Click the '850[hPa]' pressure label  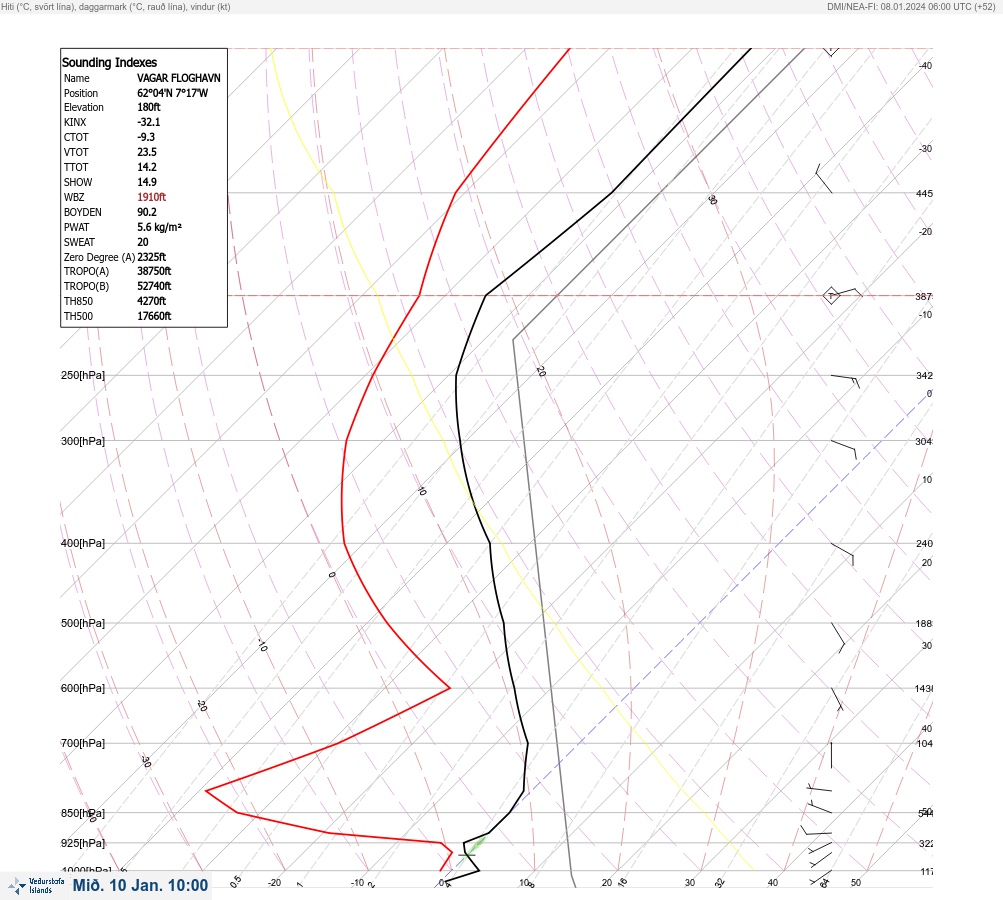(83, 814)
